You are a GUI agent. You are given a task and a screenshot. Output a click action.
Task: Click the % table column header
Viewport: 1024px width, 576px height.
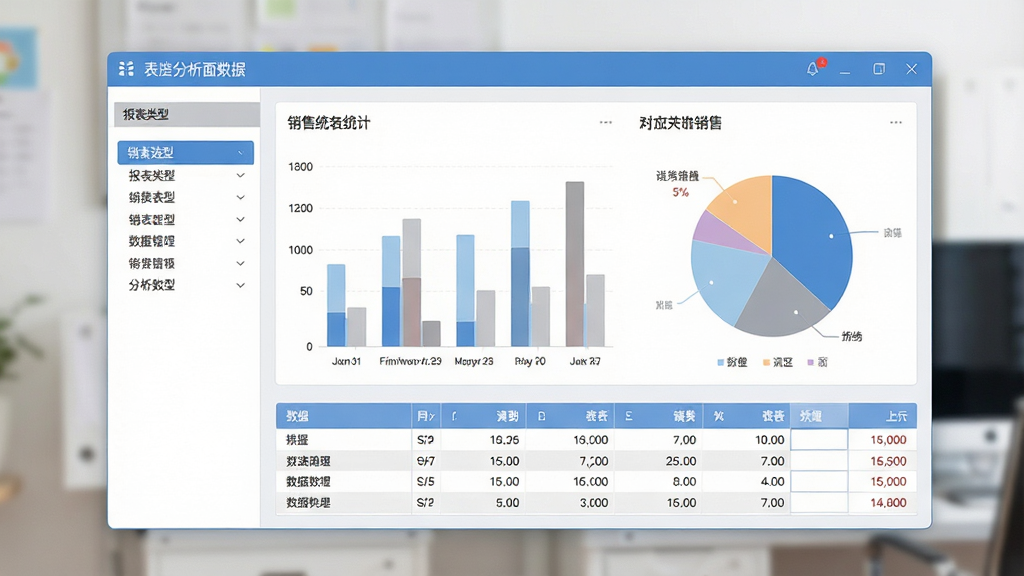click(x=746, y=416)
